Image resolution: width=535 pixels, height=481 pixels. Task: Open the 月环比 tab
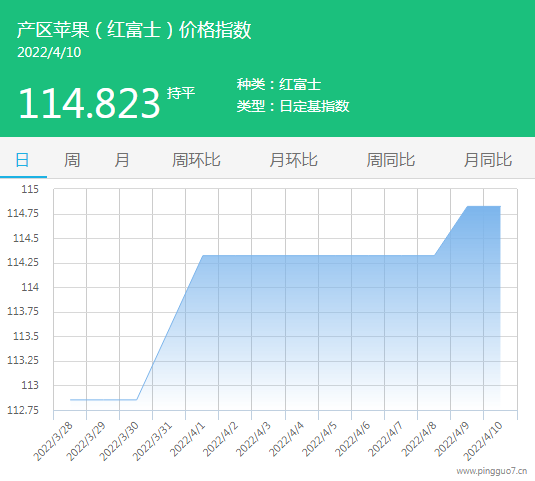[x=293, y=160]
